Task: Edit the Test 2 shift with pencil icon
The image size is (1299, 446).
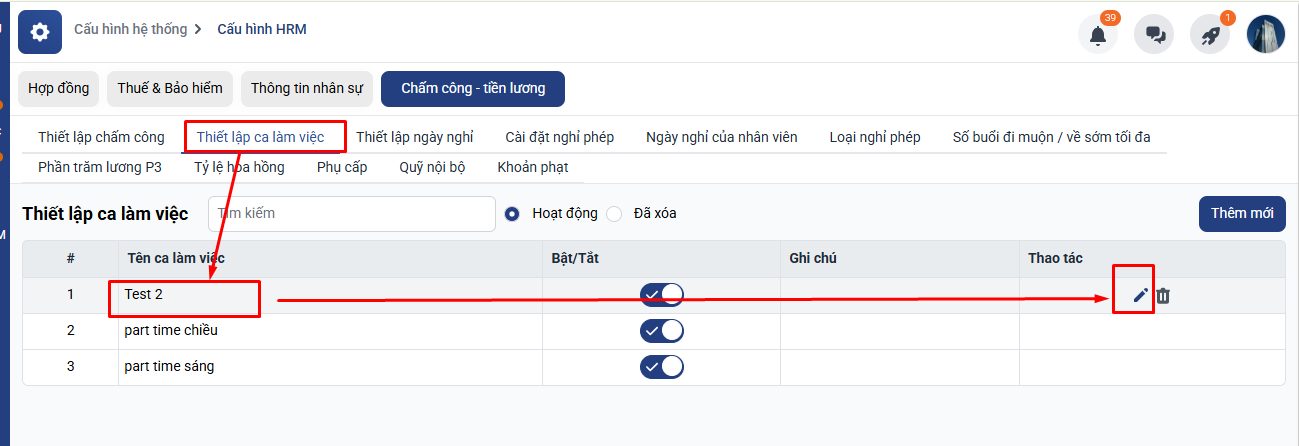Action: click(1140, 295)
